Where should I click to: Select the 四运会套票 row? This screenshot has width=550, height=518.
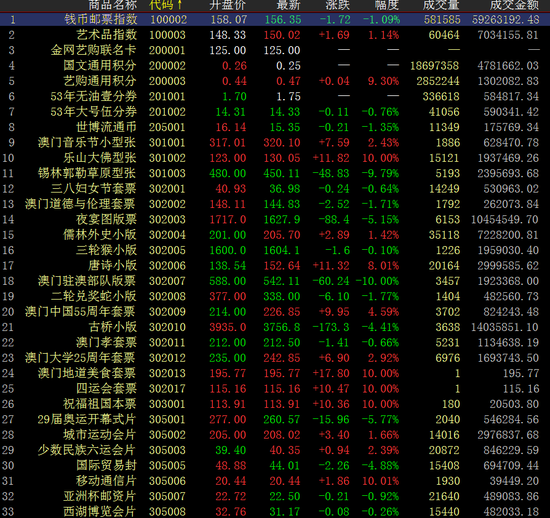click(x=275, y=389)
